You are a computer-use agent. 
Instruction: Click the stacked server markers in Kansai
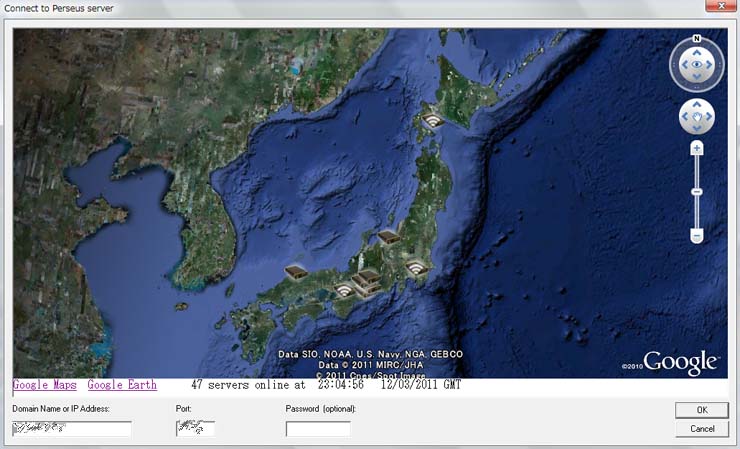(366, 282)
